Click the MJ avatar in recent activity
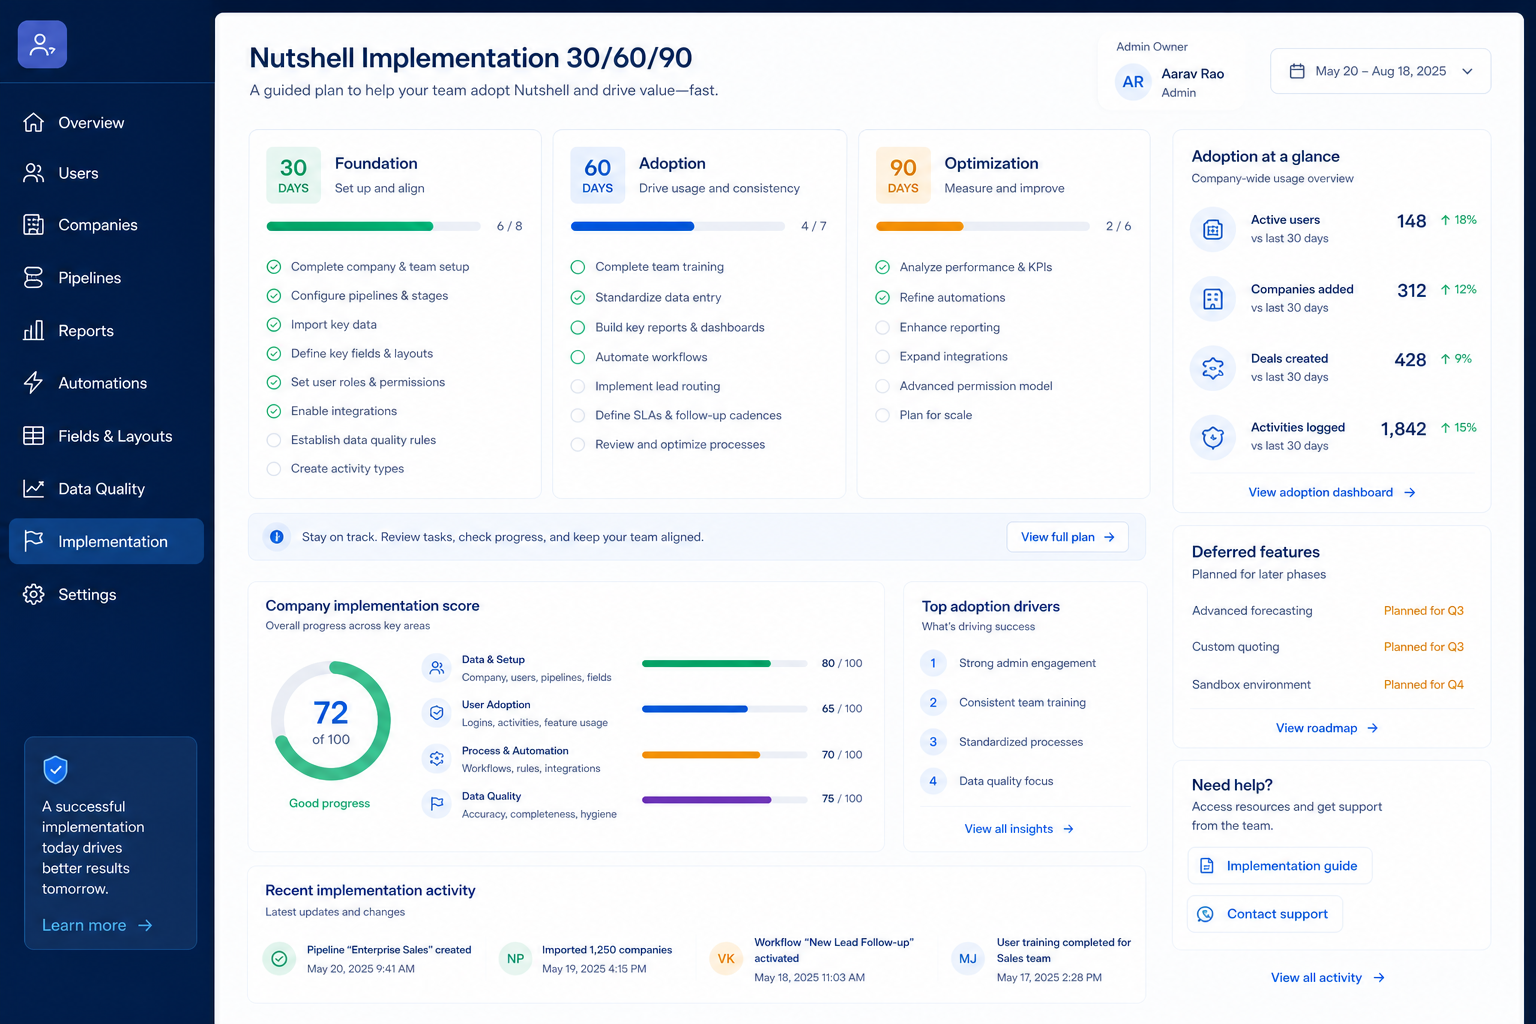 coord(968,958)
